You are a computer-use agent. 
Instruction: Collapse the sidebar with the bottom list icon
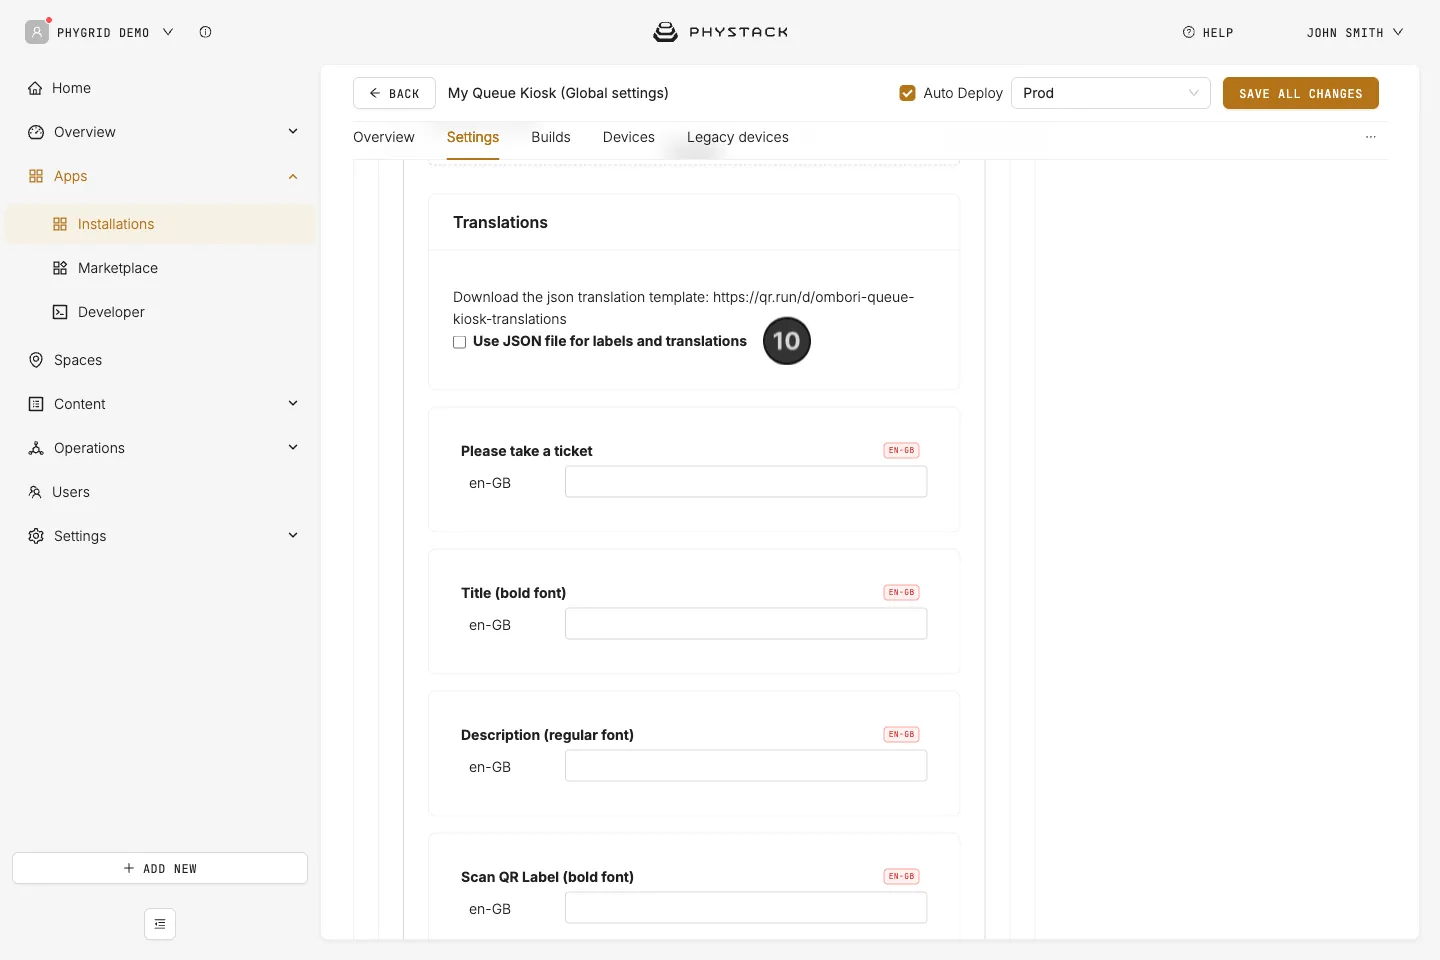pos(160,924)
